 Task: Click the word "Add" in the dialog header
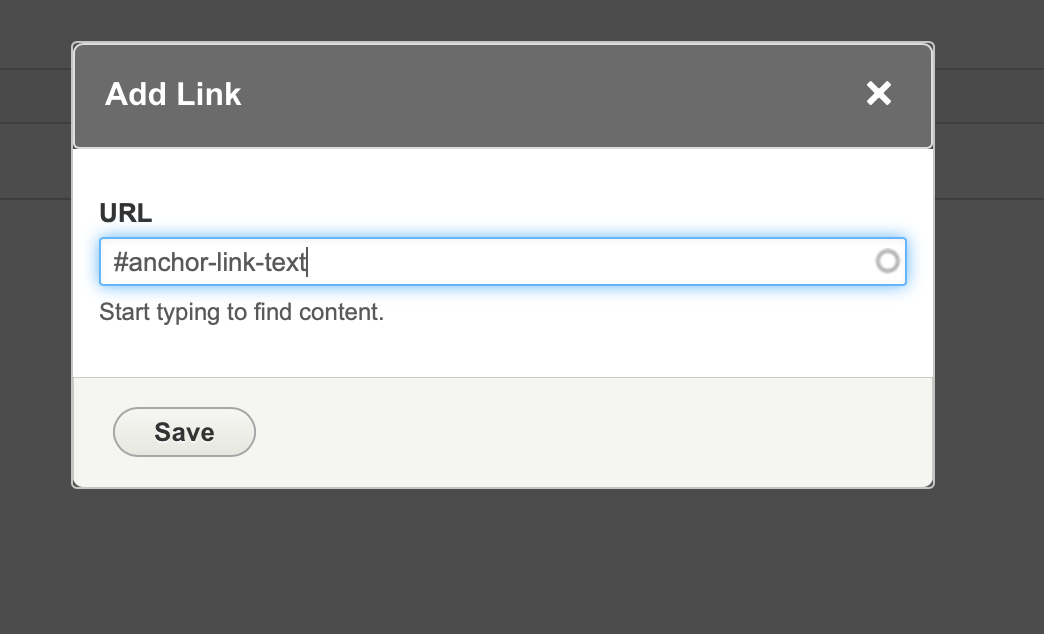point(135,95)
